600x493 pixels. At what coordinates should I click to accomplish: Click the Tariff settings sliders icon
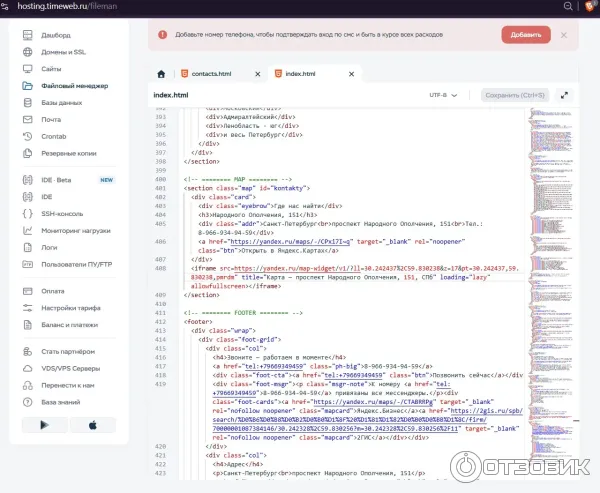[28, 308]
